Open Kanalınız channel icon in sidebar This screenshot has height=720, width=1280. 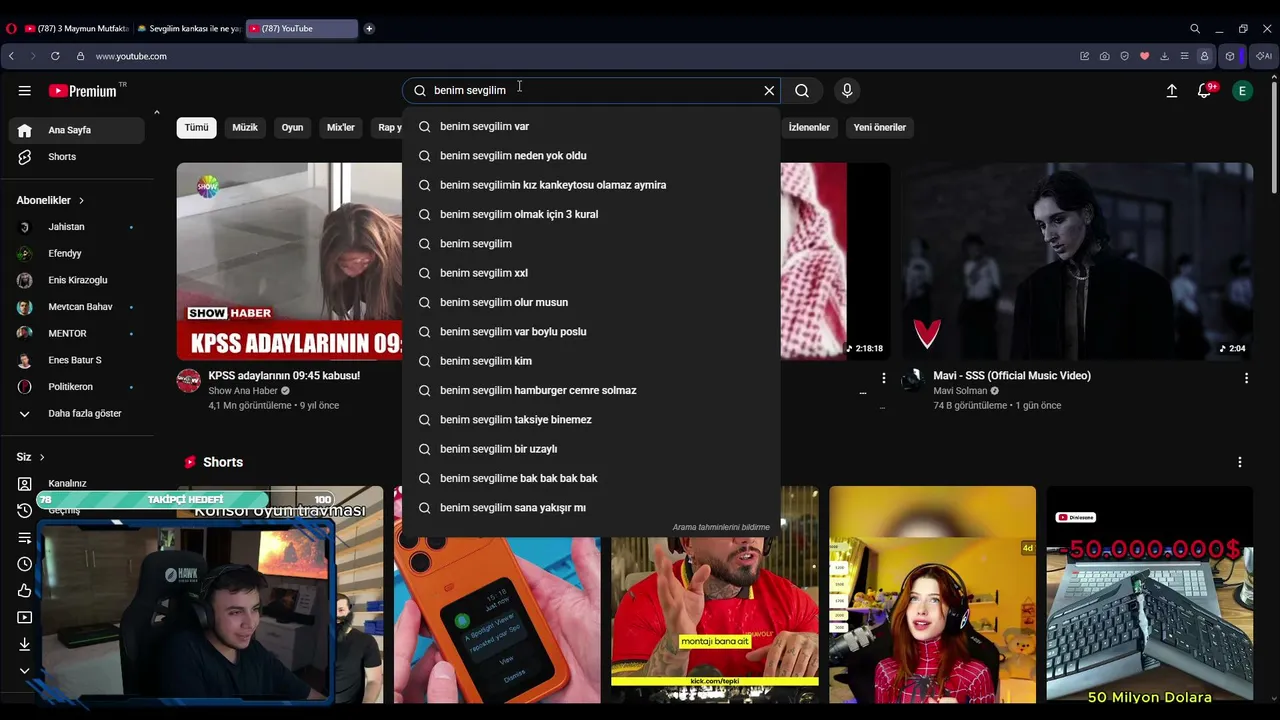[x=25, y=484]
